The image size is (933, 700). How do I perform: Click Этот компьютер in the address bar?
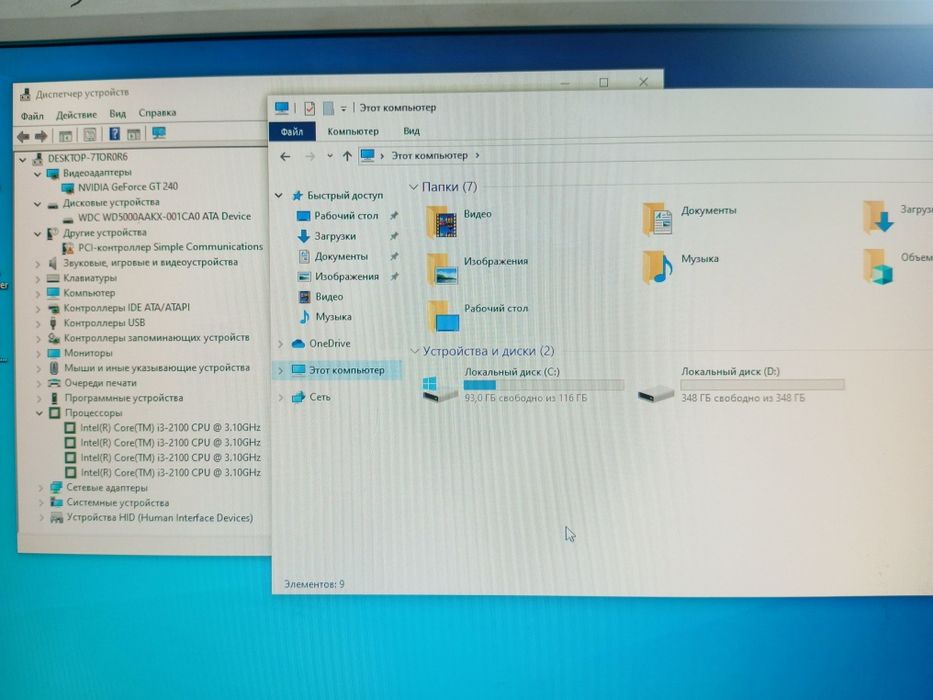click(x=429, y=155)
